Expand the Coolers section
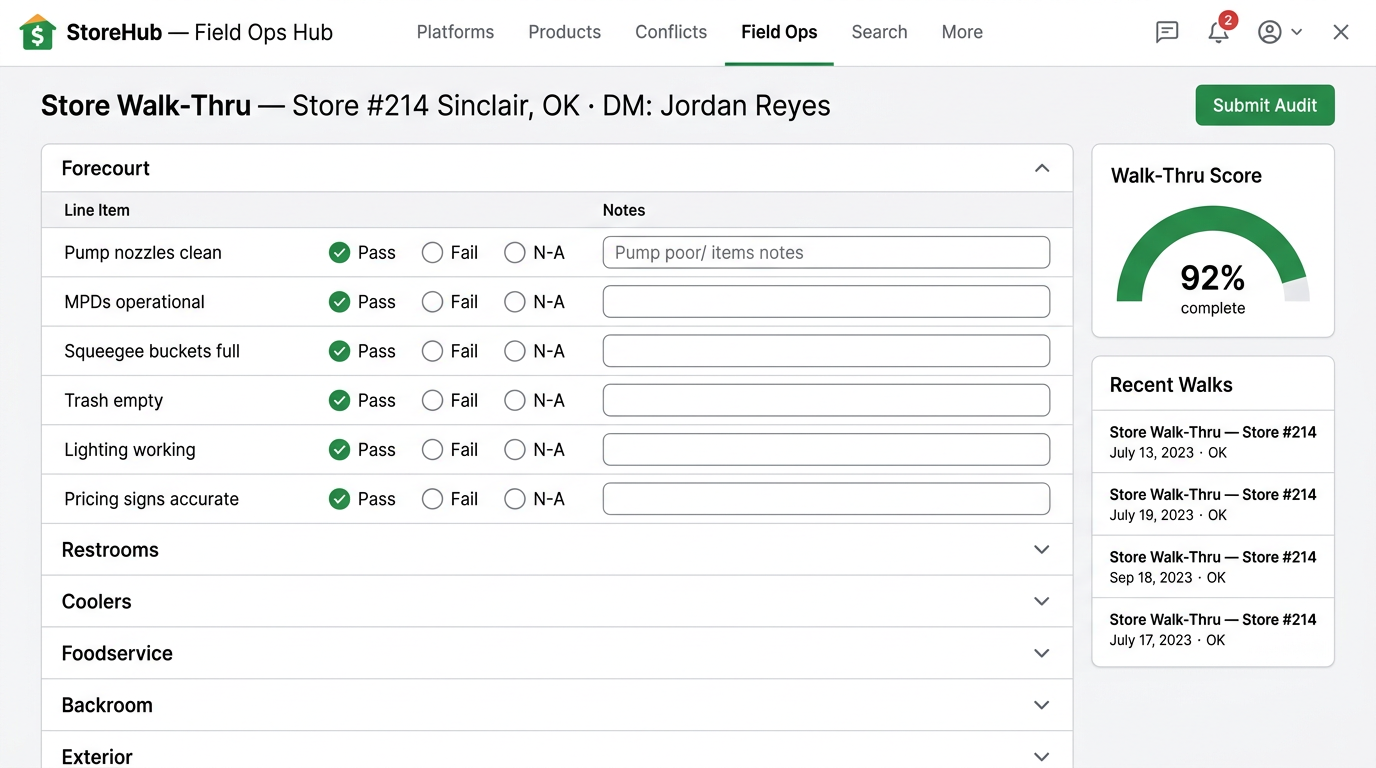The width and height of the screenshot is (1376, 768). coord(1042,601)
